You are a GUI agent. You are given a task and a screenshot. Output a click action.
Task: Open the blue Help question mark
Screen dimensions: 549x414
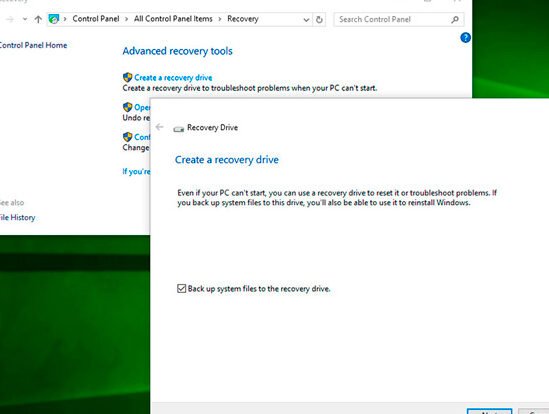(x=465, y=37)
